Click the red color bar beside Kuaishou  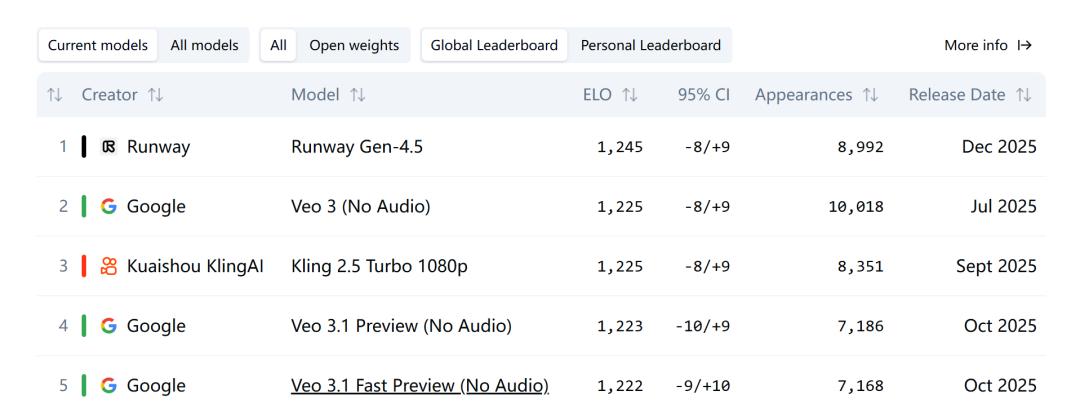pos(84,267)
